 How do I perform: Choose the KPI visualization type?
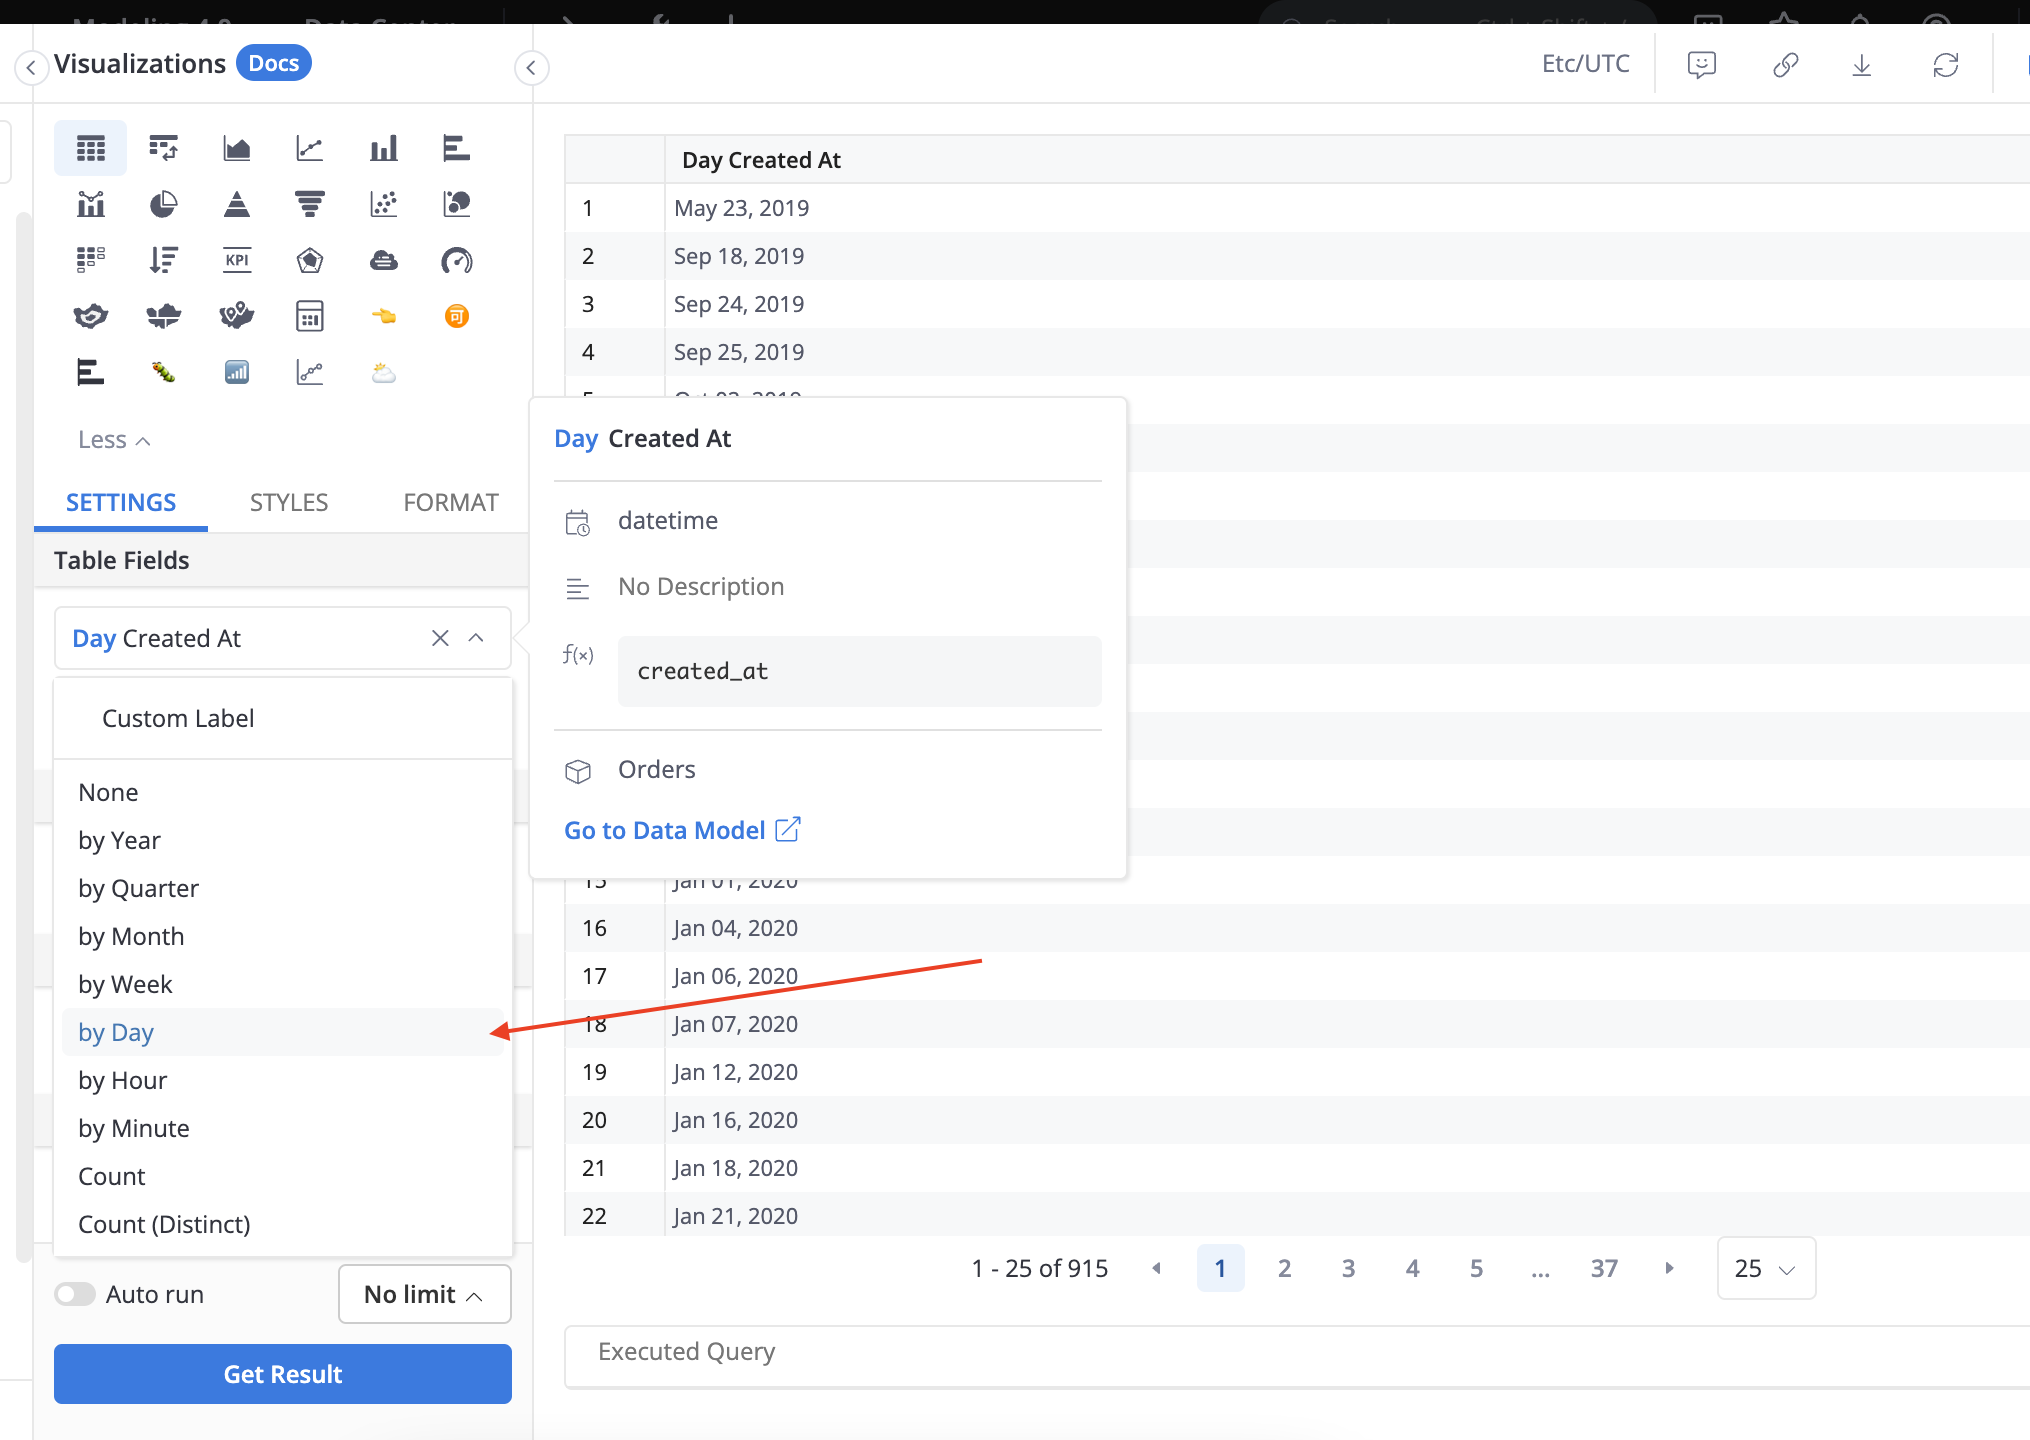tap(237, 261)
